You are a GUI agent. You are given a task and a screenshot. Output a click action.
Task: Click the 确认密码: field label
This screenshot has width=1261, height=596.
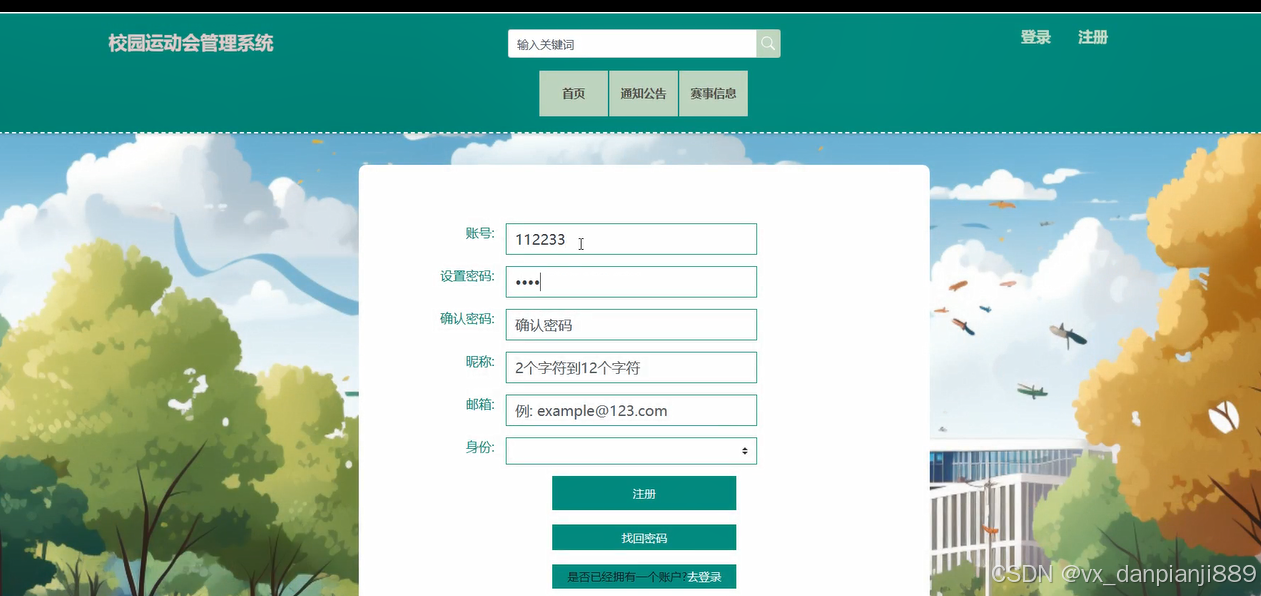click(467, 319)
